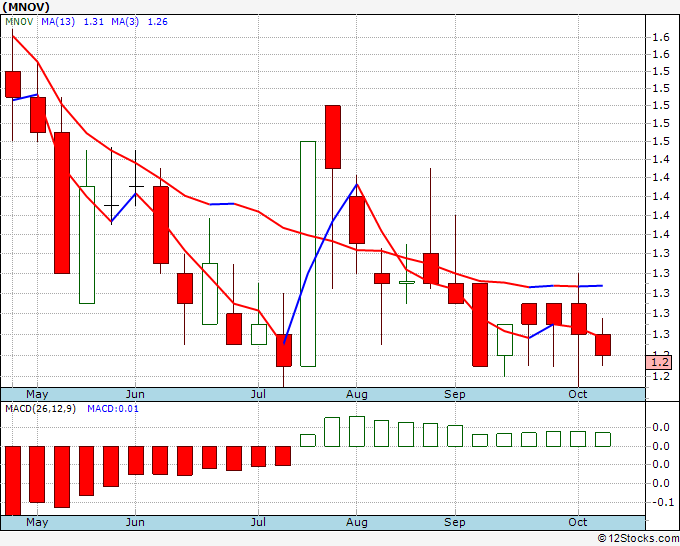Click the (MNOV) ticker title

click(25, 6)
